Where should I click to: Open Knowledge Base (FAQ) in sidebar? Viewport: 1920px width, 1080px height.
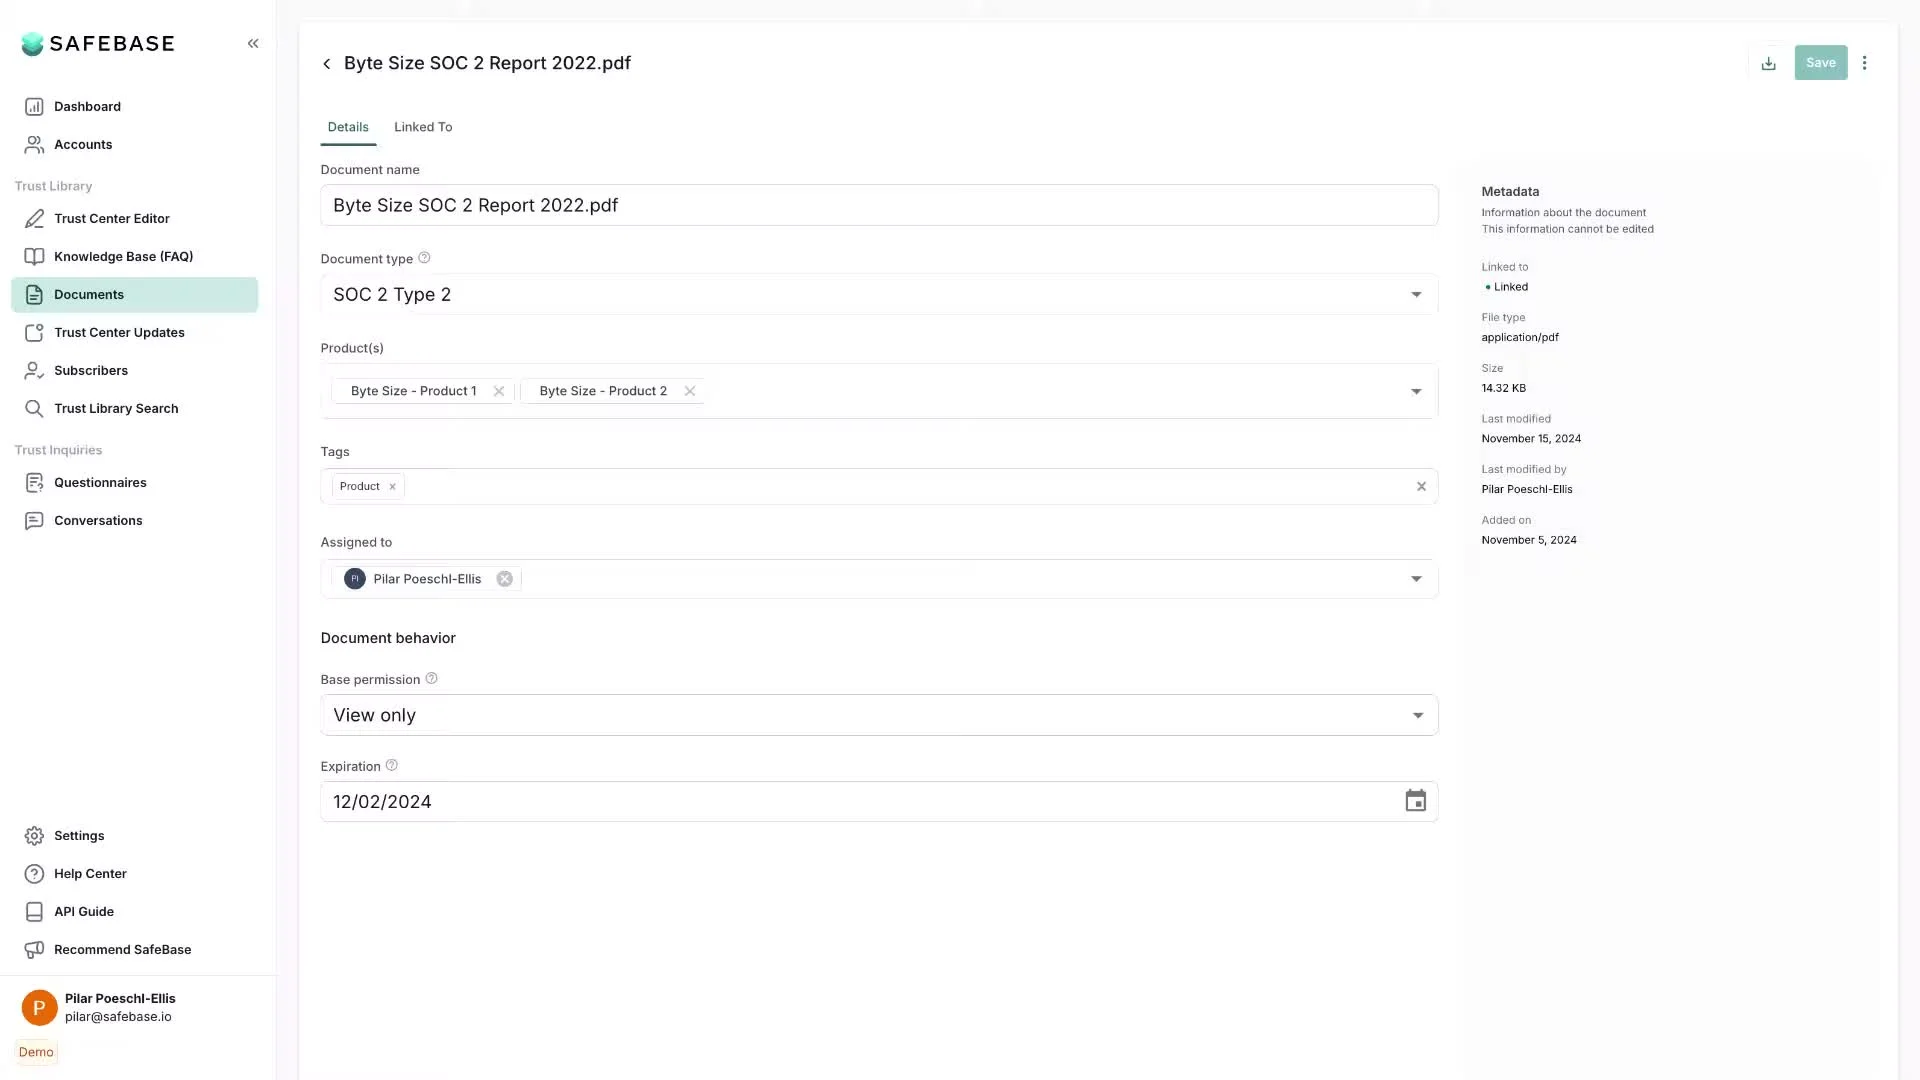tap(123, 256)
